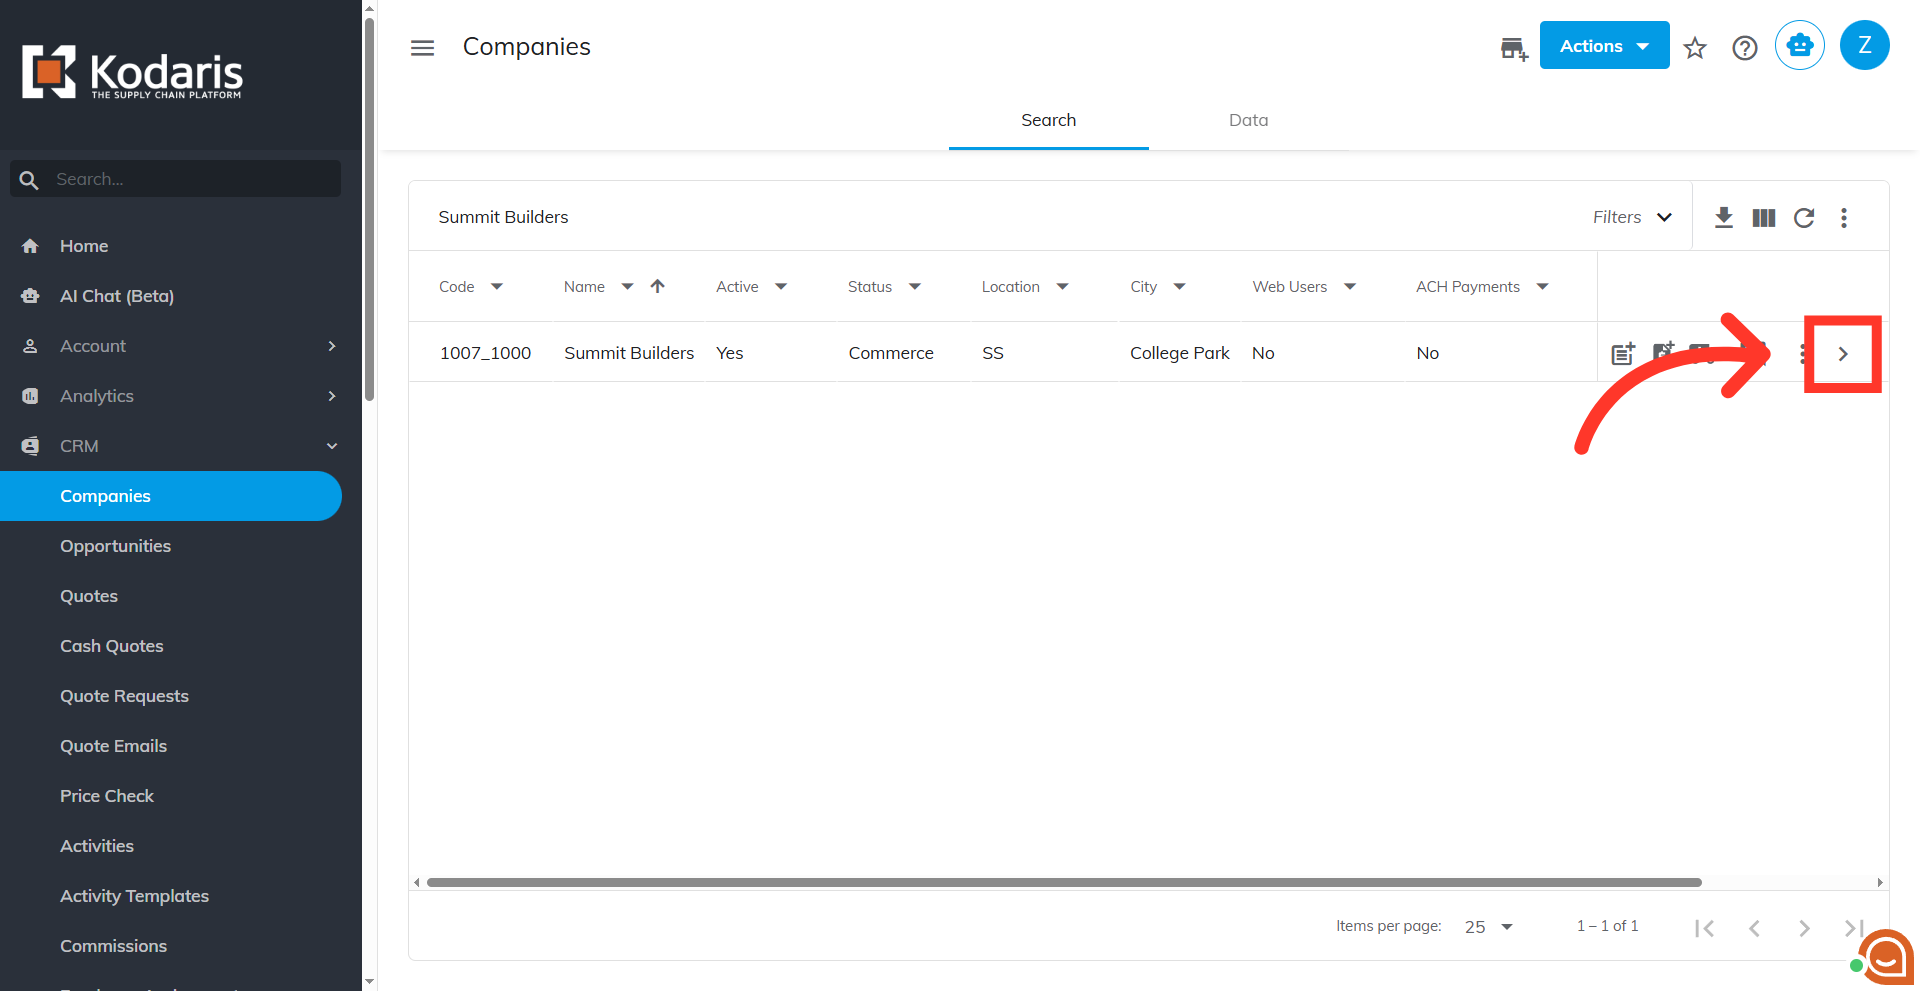
Task: Open Name column filter menu
Action: tap(627, 287)
